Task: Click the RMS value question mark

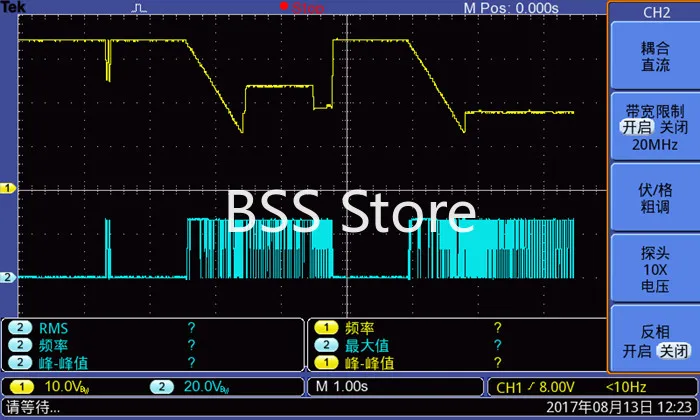Action: point(192,328)
